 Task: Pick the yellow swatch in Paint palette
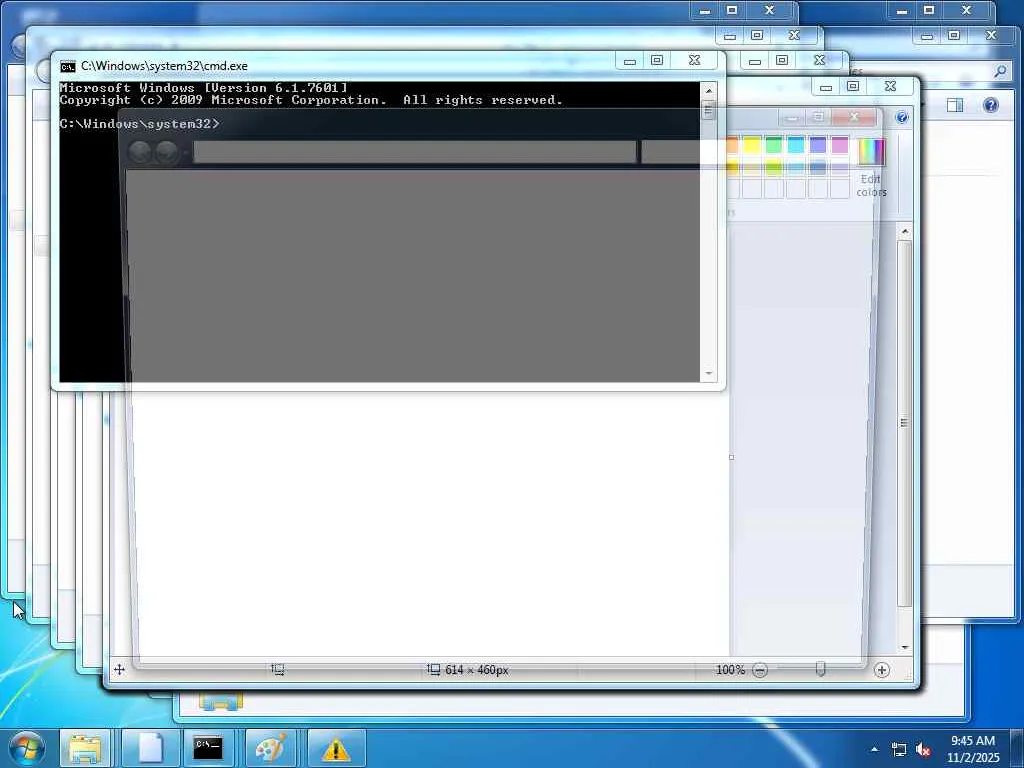pos(752,144)
